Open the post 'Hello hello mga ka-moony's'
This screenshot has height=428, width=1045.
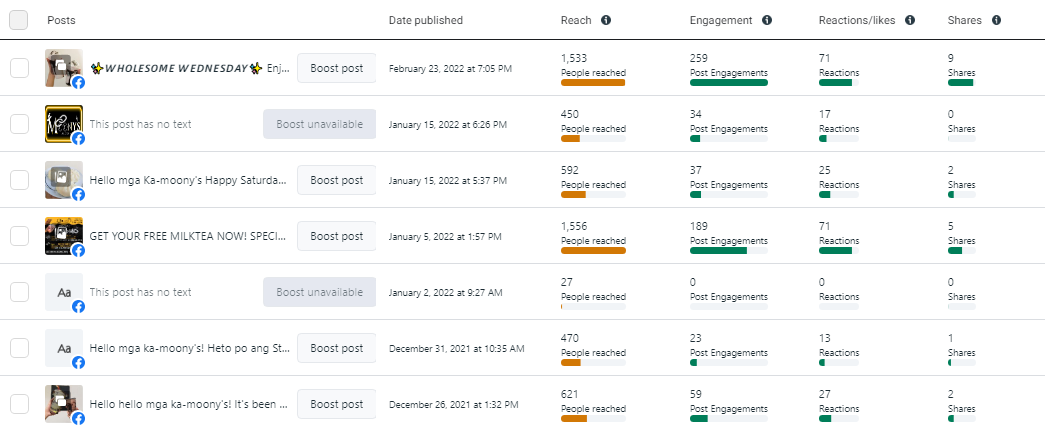[x=188, y=404]
